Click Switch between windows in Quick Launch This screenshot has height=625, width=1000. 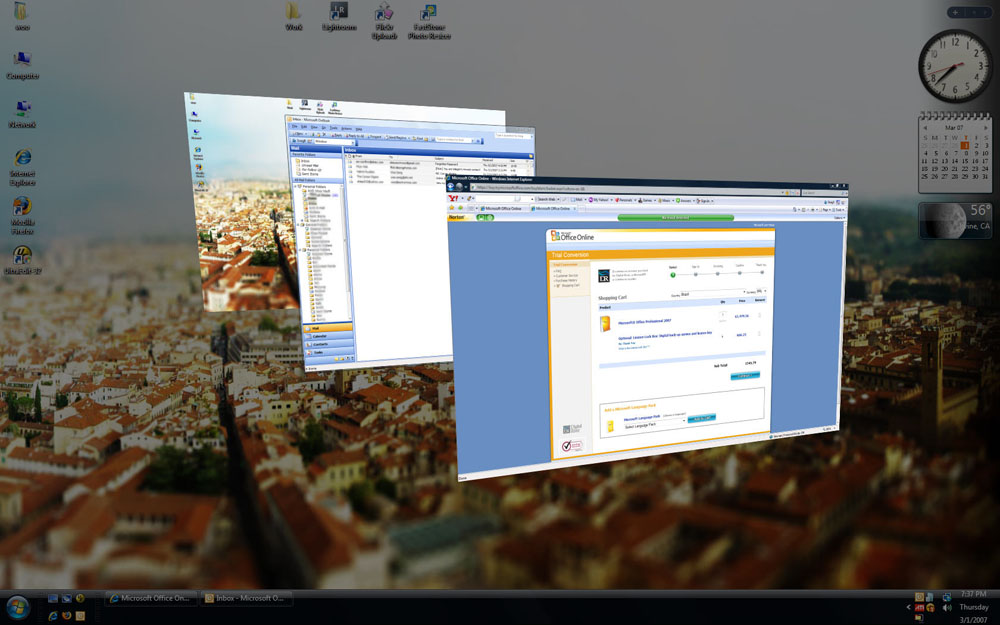coord(66,598)
